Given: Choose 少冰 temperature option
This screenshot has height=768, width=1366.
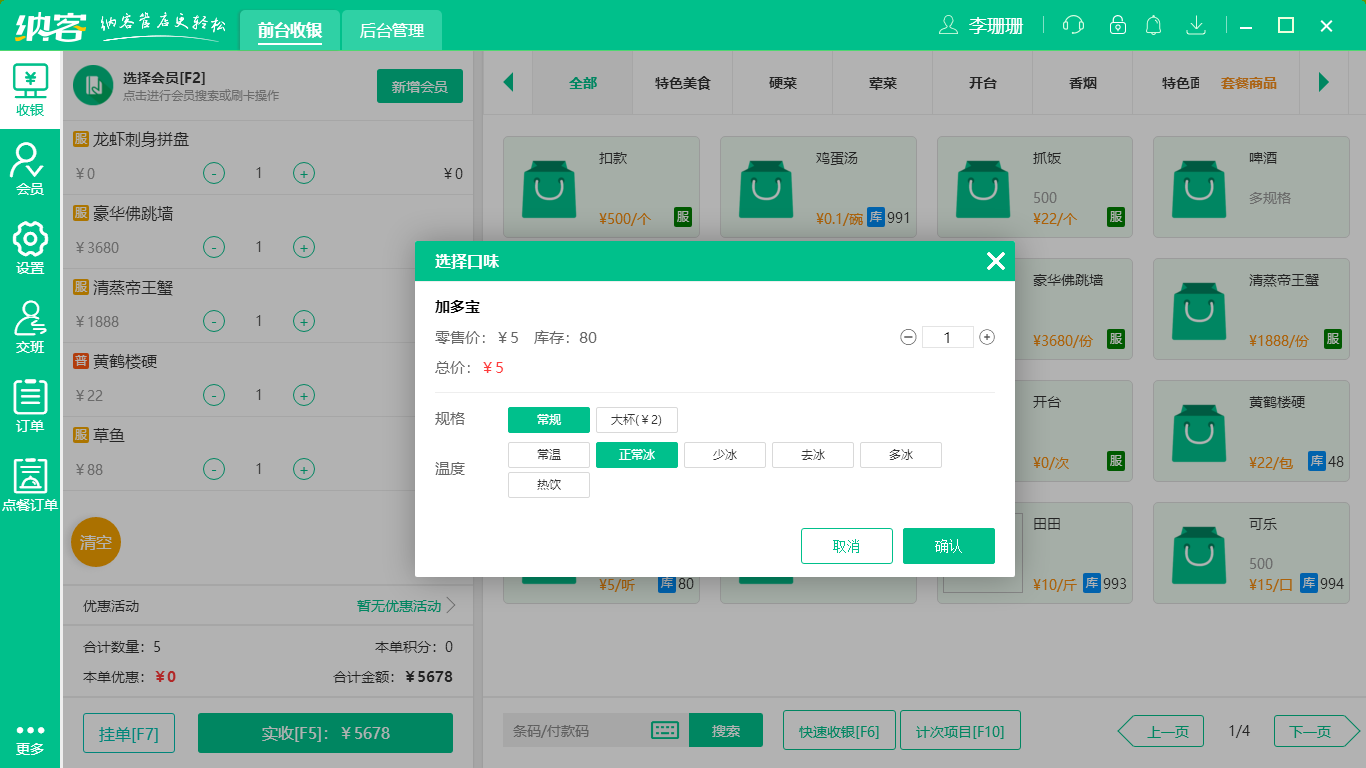Looking at the screenshot, I should 724,454.
